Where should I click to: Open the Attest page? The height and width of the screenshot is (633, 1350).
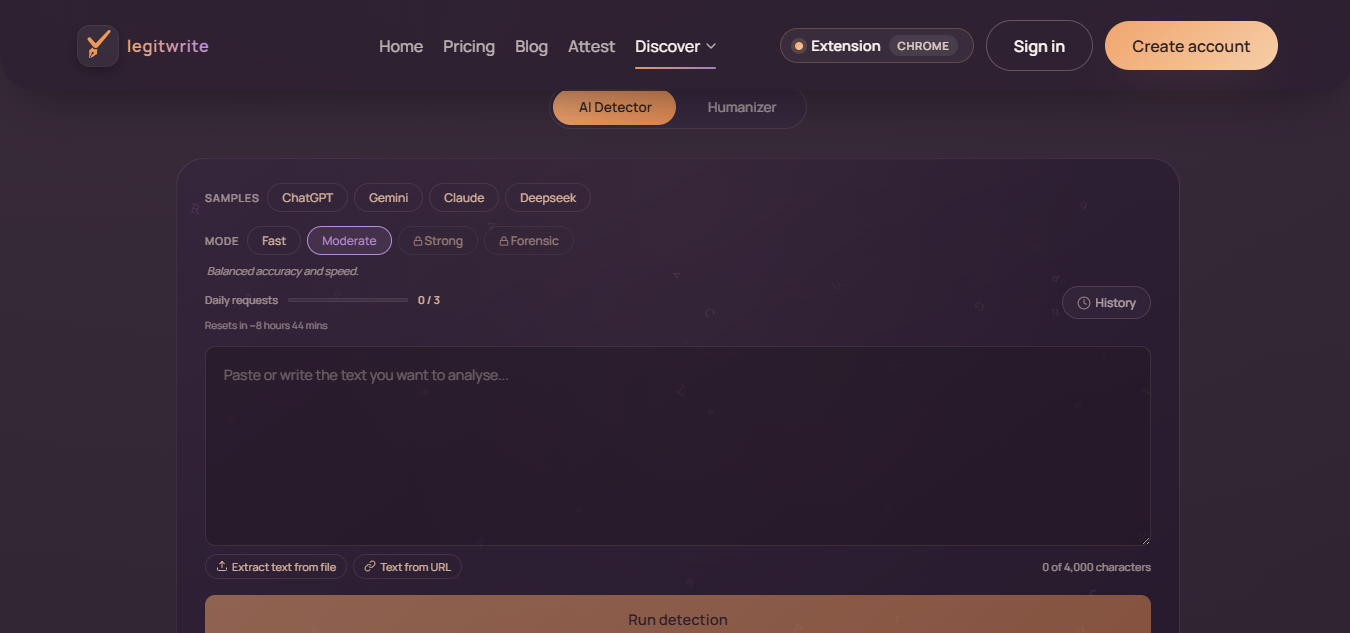591,46
